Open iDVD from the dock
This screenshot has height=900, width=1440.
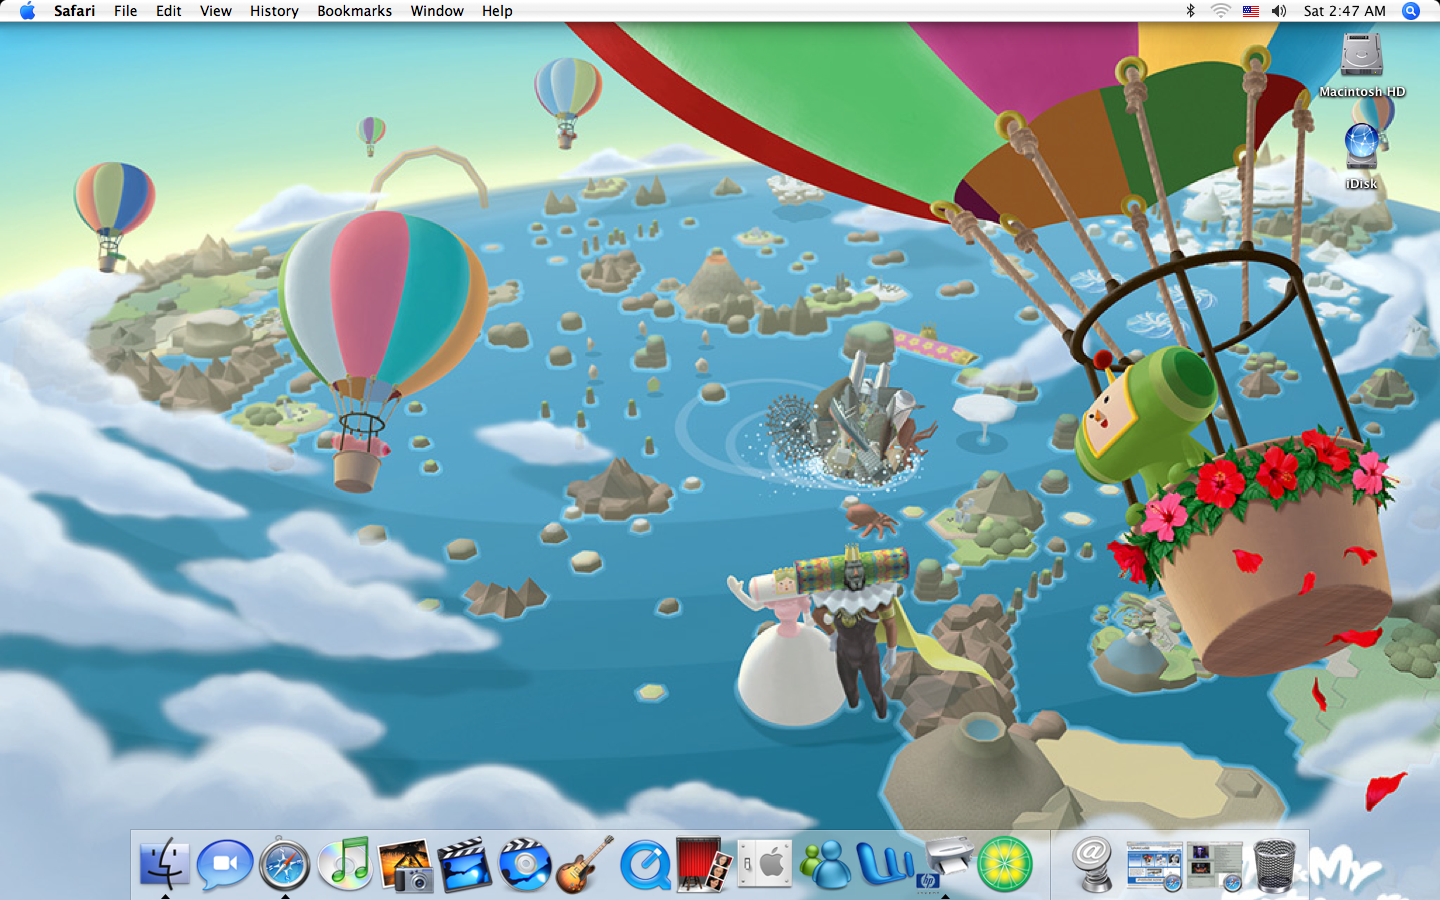(525, 864)
